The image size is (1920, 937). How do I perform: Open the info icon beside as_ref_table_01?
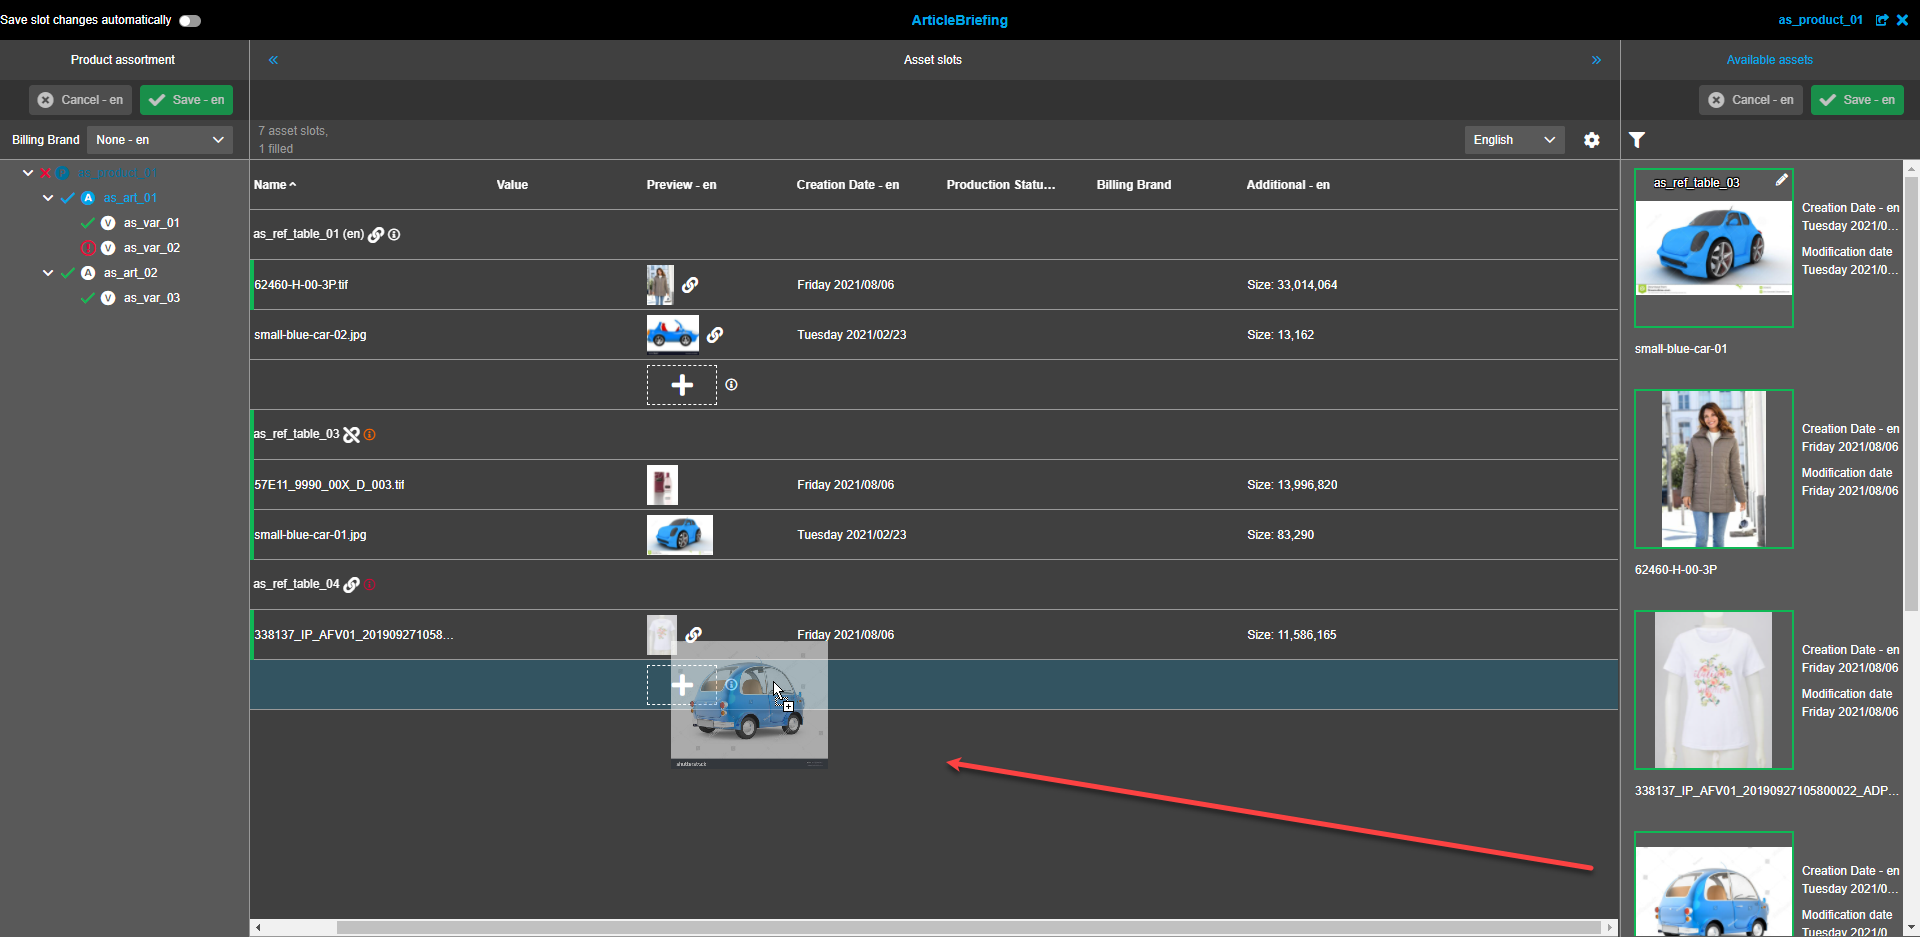pyautogui.click(x=394, y=234)
